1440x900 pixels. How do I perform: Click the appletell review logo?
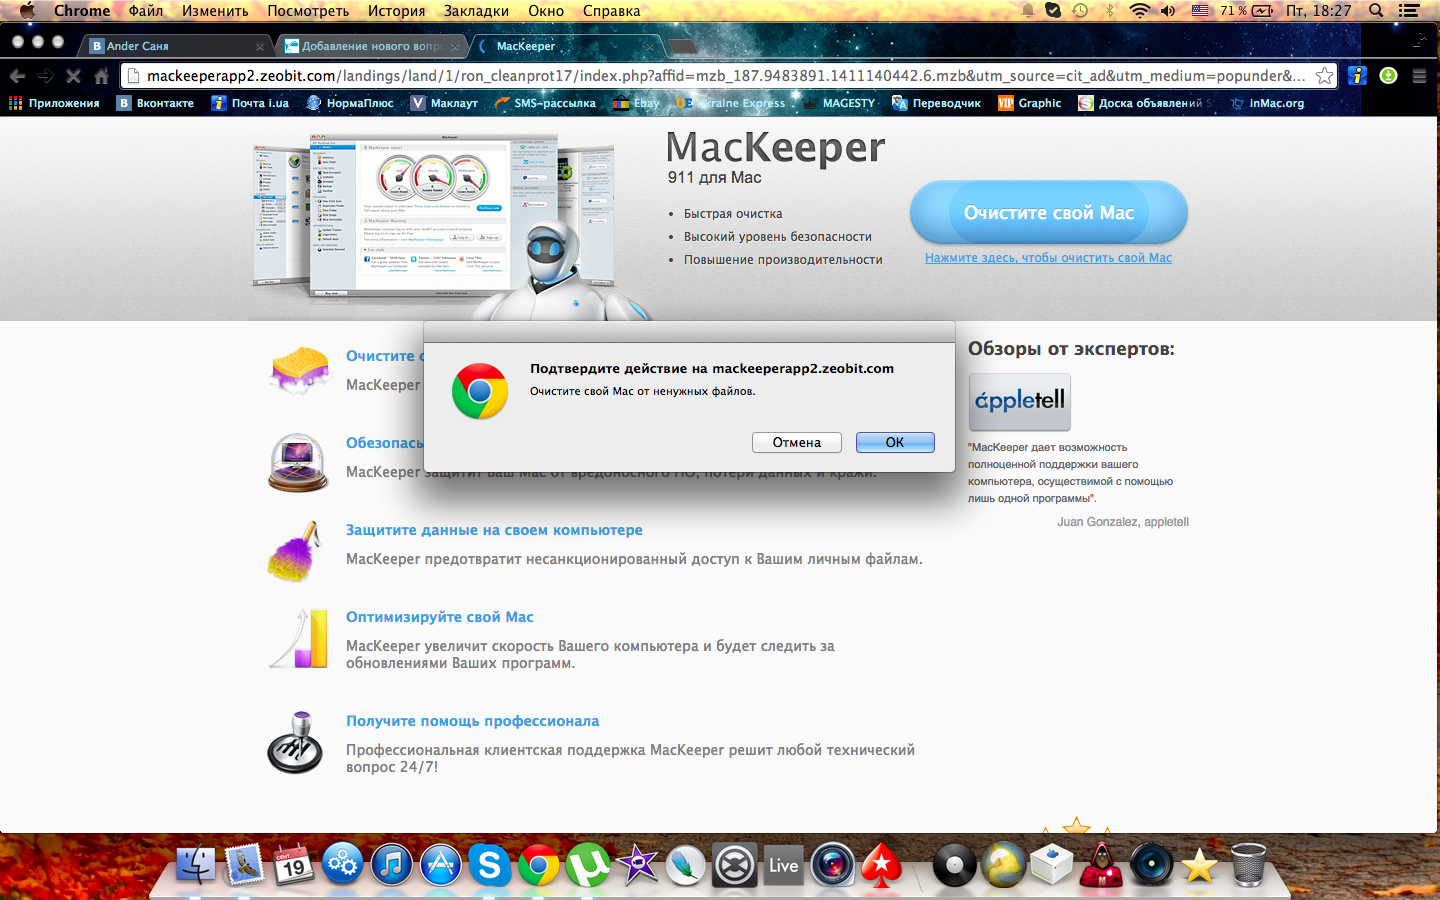[x=1020, y=402]
